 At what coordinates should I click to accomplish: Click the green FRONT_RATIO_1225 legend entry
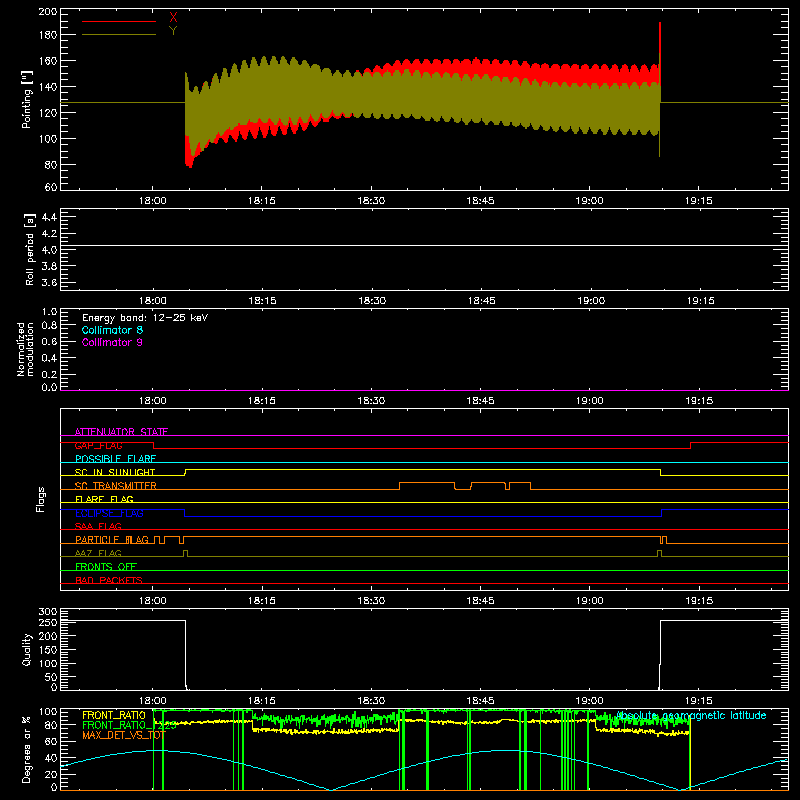129,725
